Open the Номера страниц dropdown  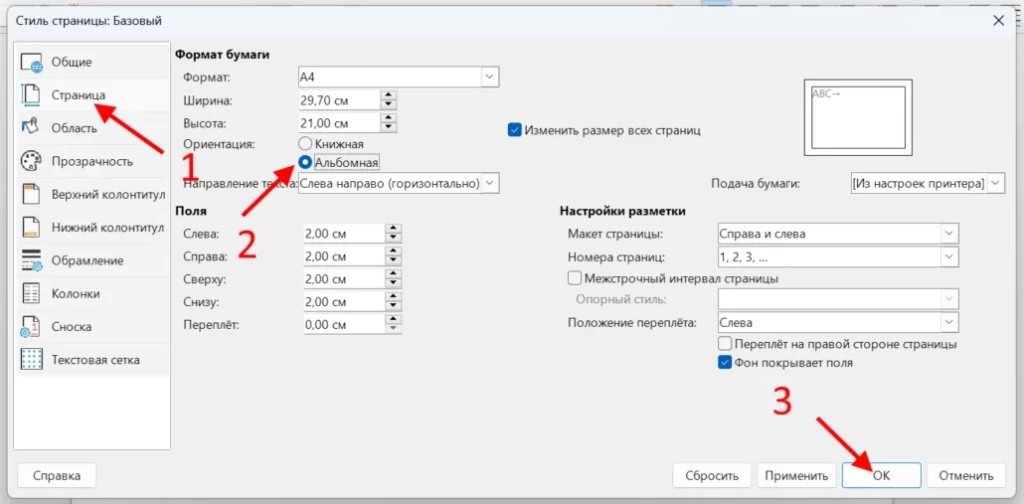838,257
